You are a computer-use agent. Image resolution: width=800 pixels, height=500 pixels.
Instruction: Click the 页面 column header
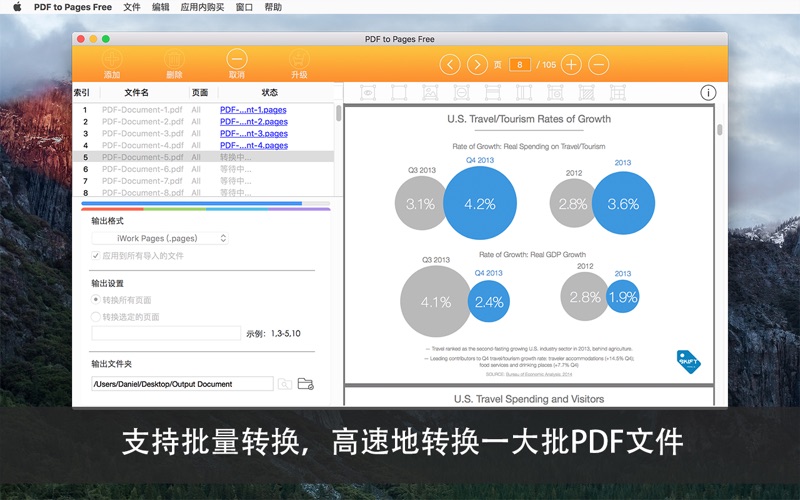200,92
